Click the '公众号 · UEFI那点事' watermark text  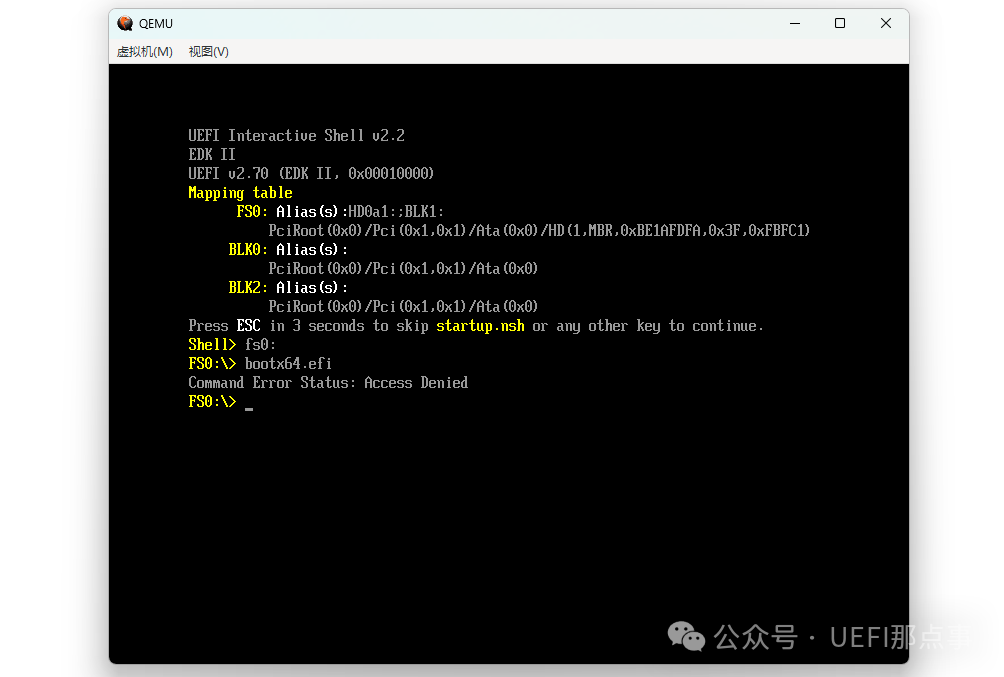840,637
